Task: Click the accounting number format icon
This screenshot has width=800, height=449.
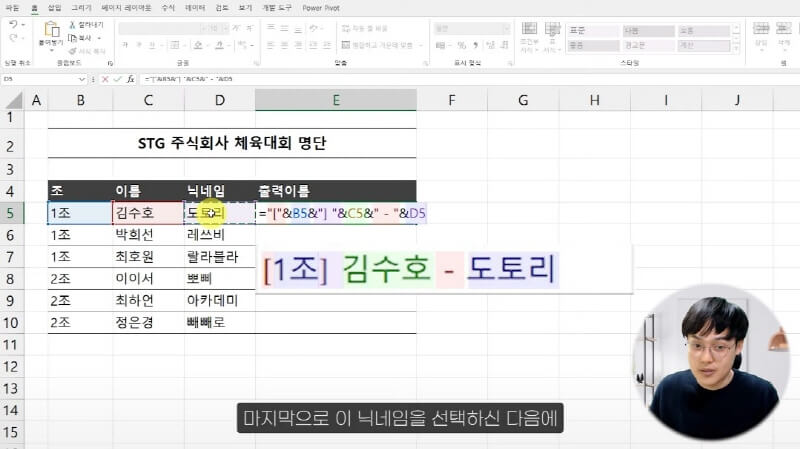Action: 440,45
